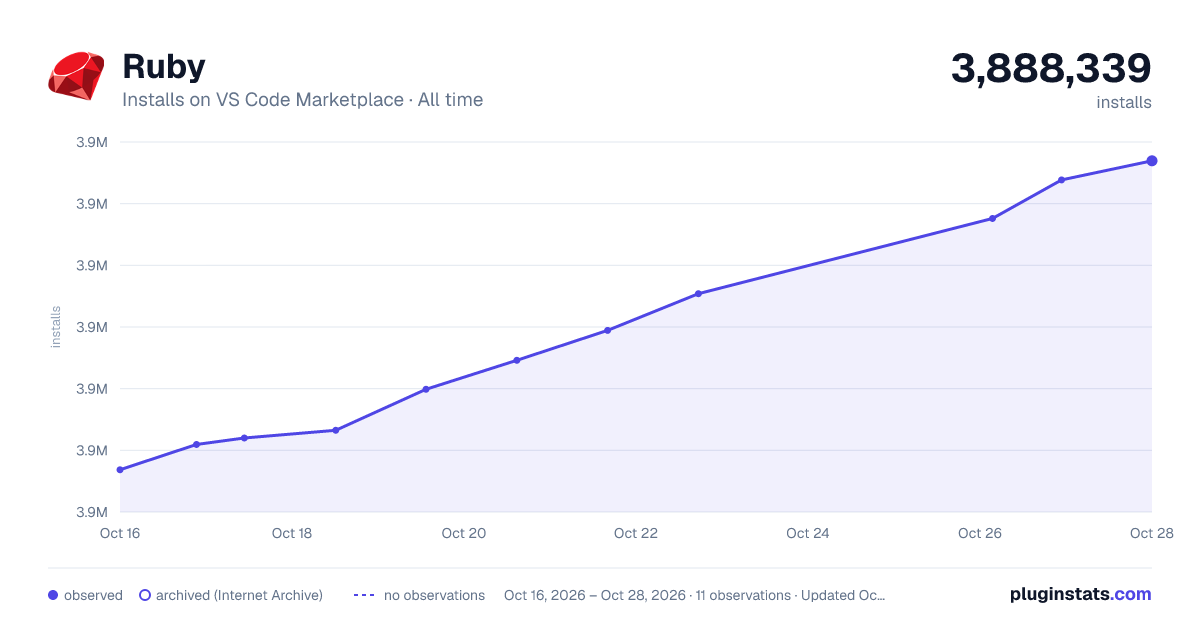Select the data point between Oct 22 and Oct 24
The width and height of the screenshot is (1200, 630).
point(698,294)
